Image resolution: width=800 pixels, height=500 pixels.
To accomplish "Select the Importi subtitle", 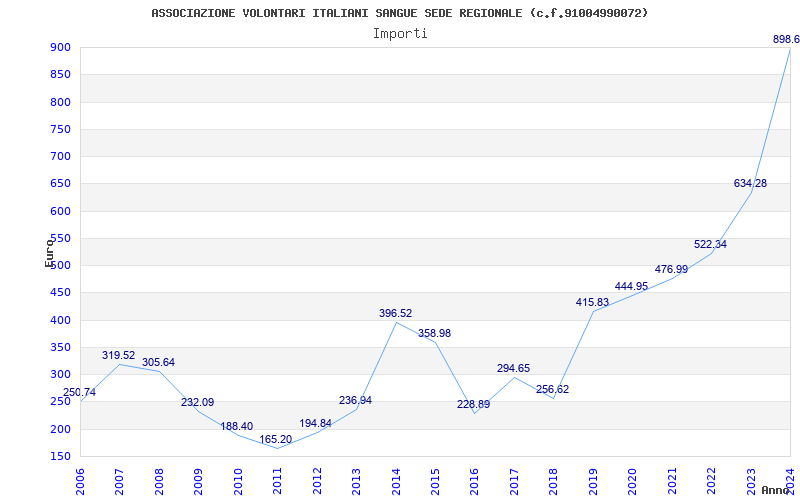I will 400,34.
